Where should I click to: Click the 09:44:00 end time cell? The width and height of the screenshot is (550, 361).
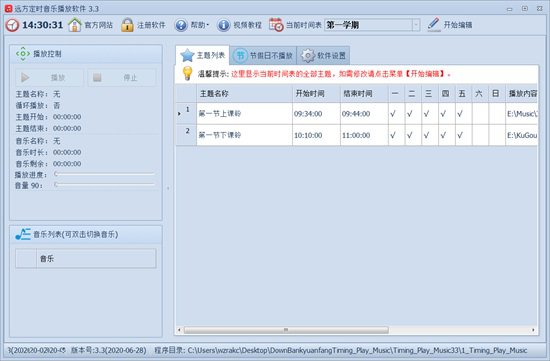click(x=364, y=114)
